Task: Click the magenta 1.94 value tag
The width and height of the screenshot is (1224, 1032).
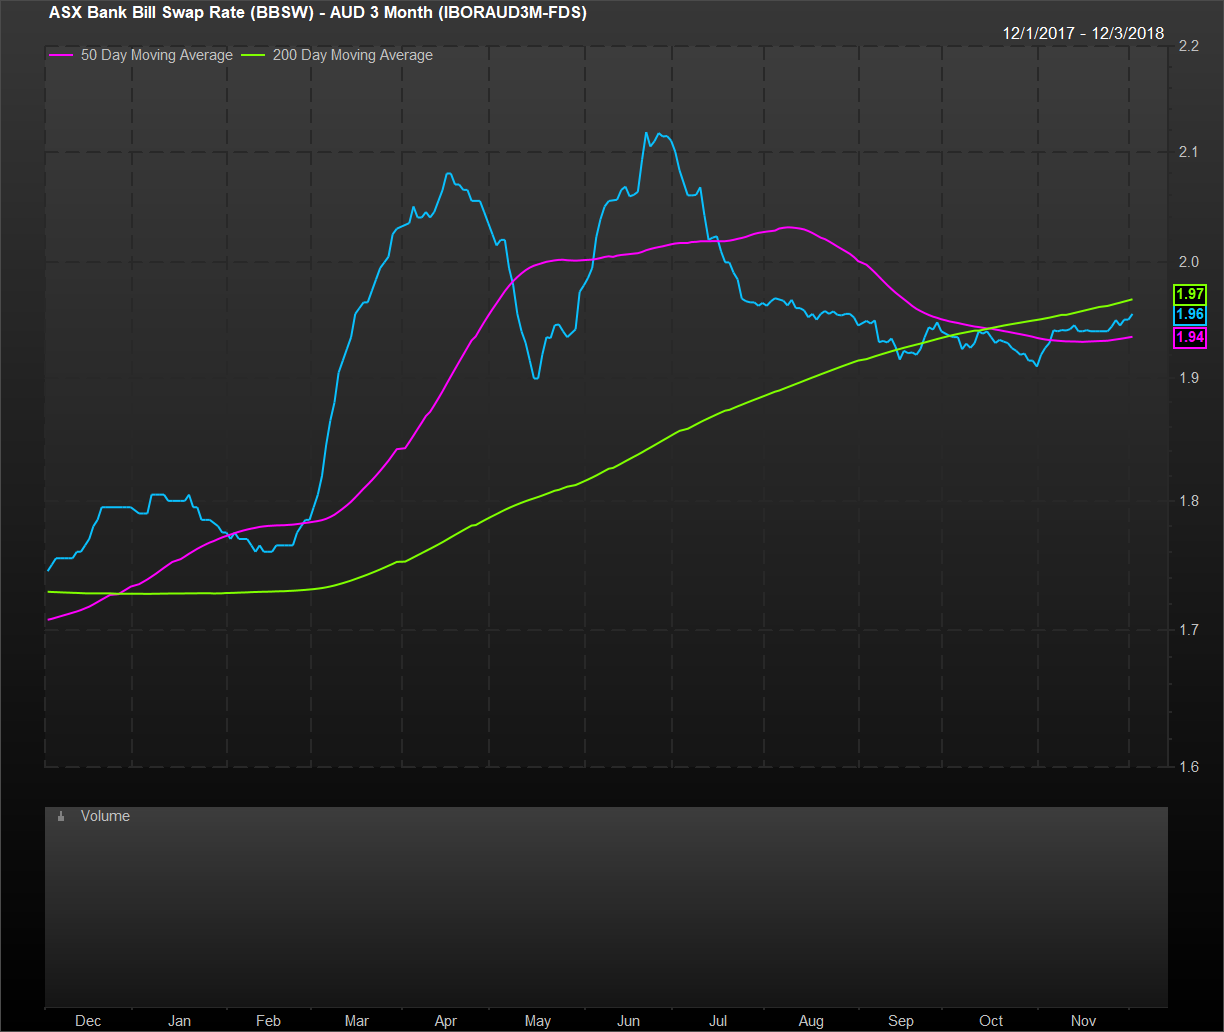Action: (x=1189, y=337)
